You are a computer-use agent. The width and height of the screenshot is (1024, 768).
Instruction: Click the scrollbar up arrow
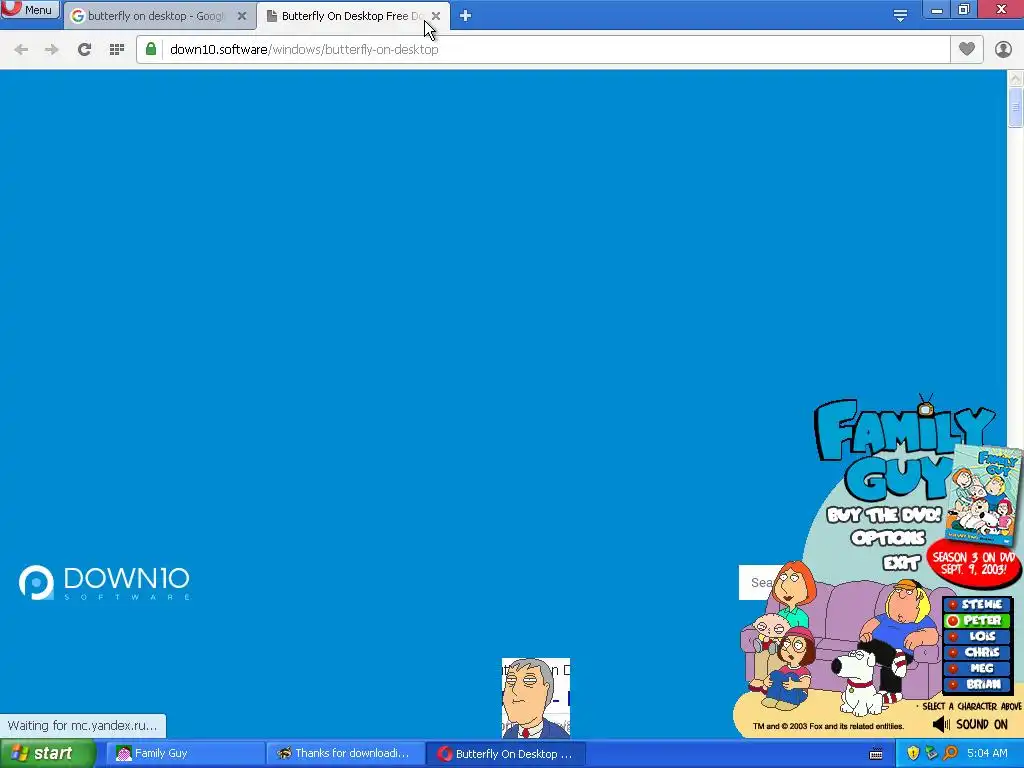tap(1016, 79)
